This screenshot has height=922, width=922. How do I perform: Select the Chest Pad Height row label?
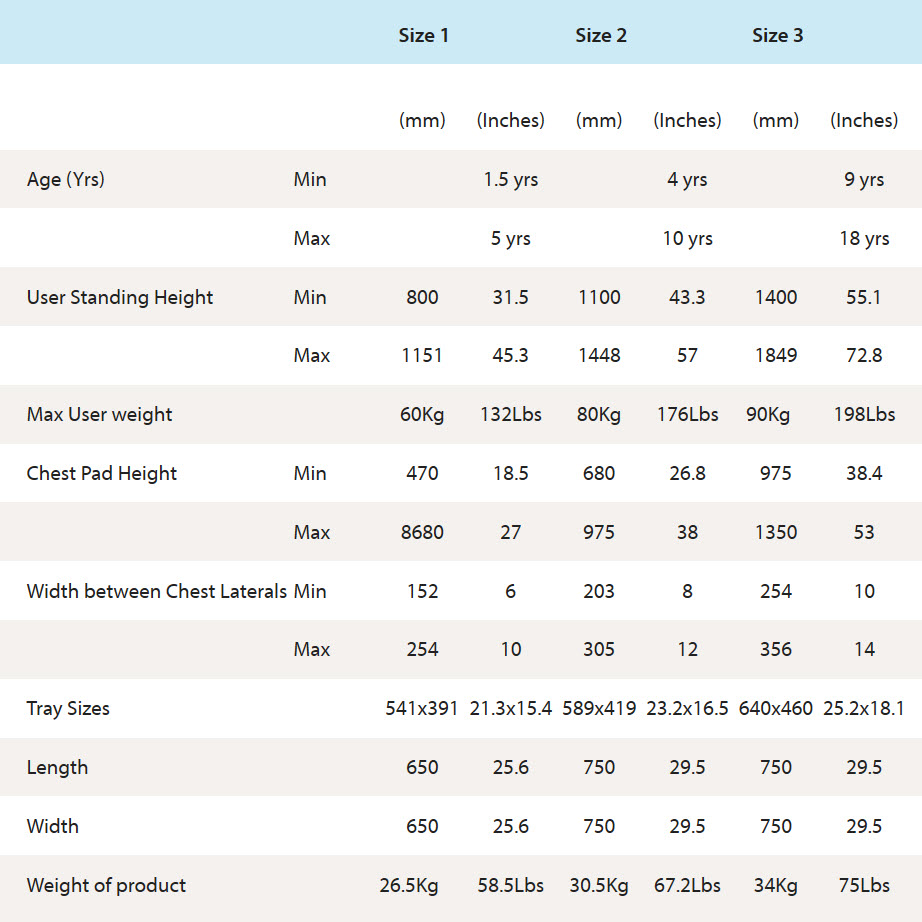102,473
